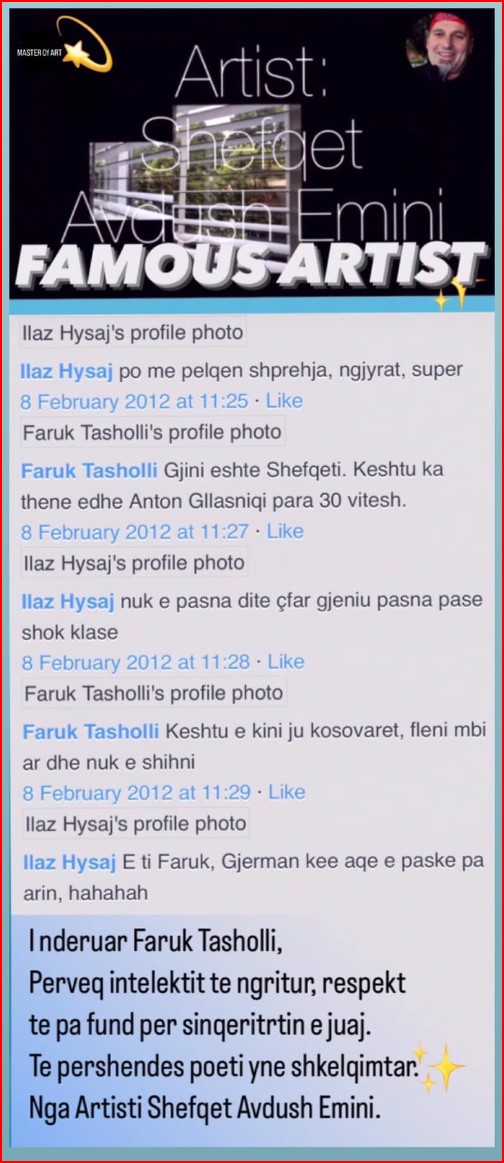Like the comment posted at 11:25

(285, 401)
